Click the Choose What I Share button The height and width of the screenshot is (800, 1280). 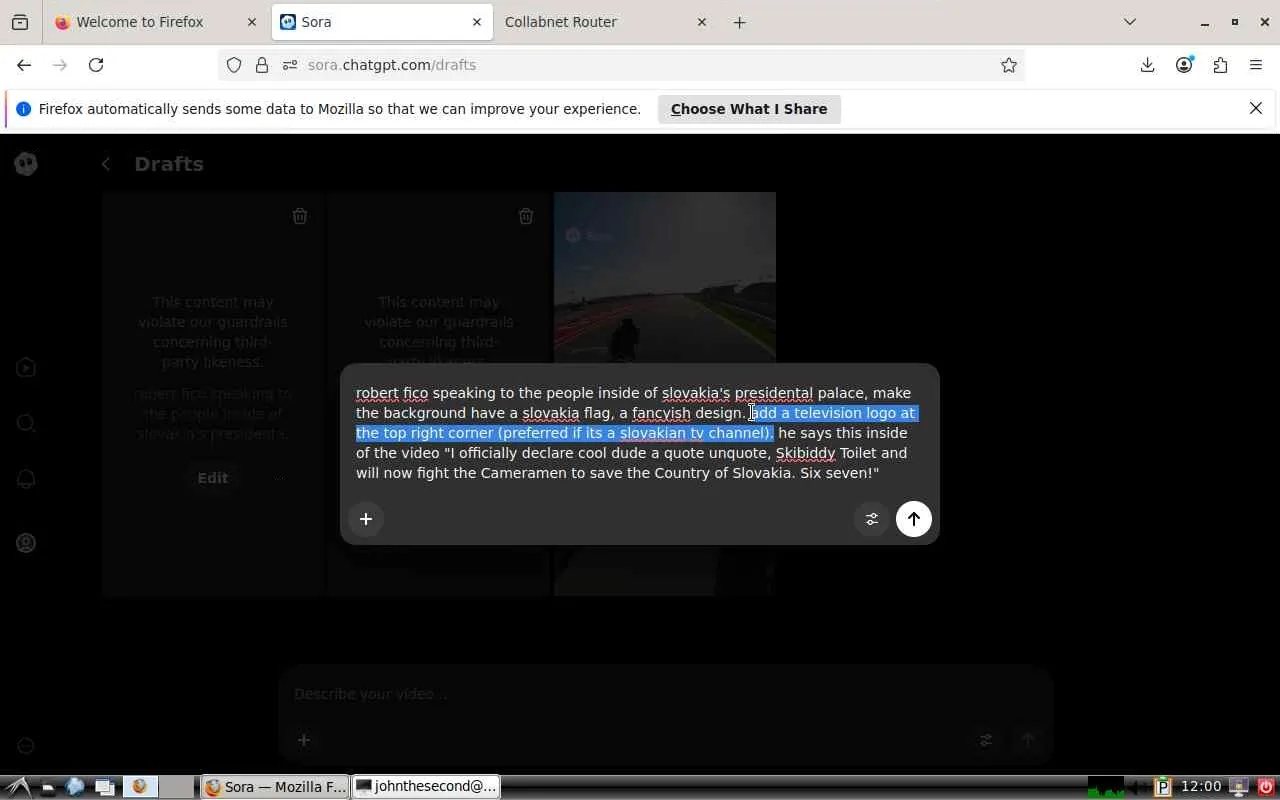pos(749,109)
